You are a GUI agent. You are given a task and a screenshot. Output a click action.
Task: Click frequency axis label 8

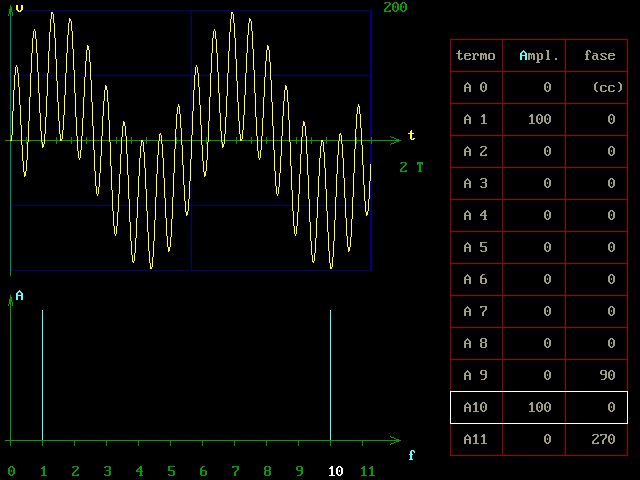[x=267, y=471]
